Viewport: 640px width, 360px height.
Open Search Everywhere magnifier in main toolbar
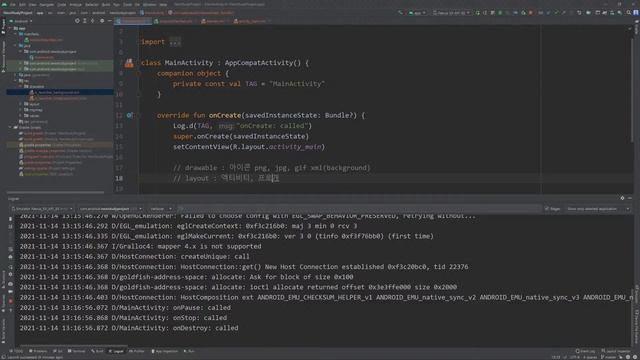click(629, 13)
